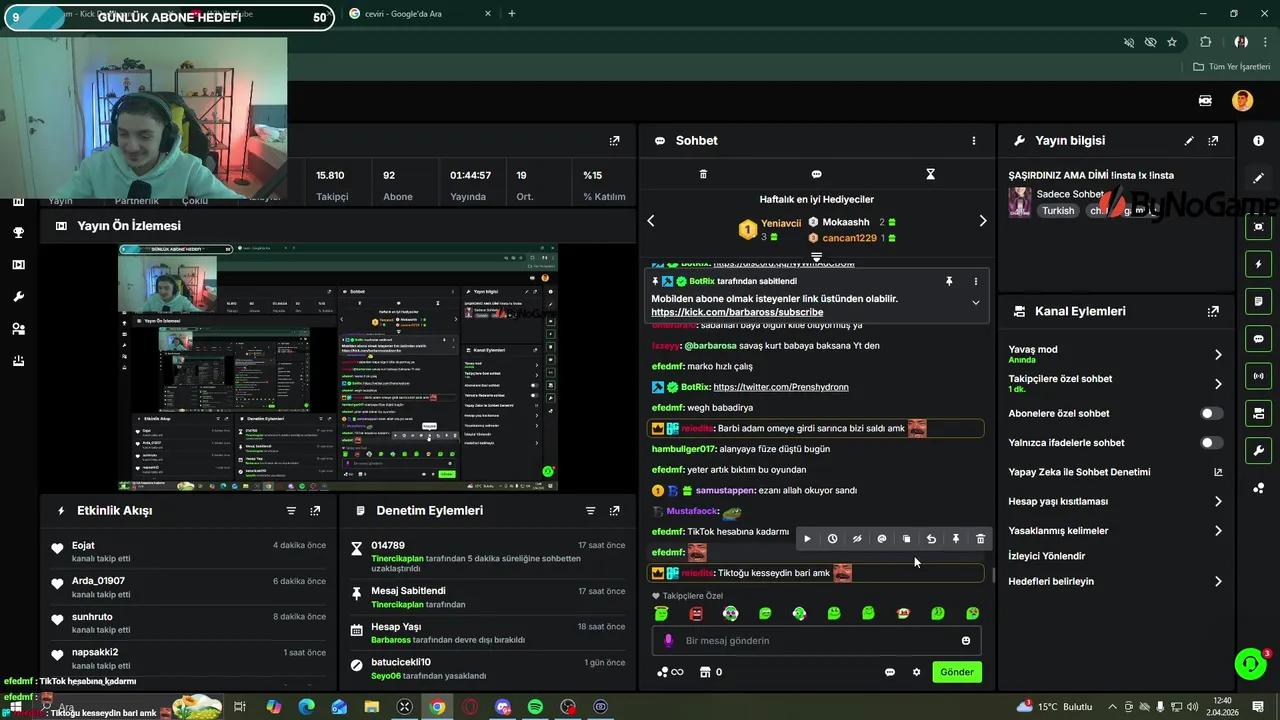
Task: Toggle Yalnızca ifadelerle sohbet switch
Action: coord(1211,442)
